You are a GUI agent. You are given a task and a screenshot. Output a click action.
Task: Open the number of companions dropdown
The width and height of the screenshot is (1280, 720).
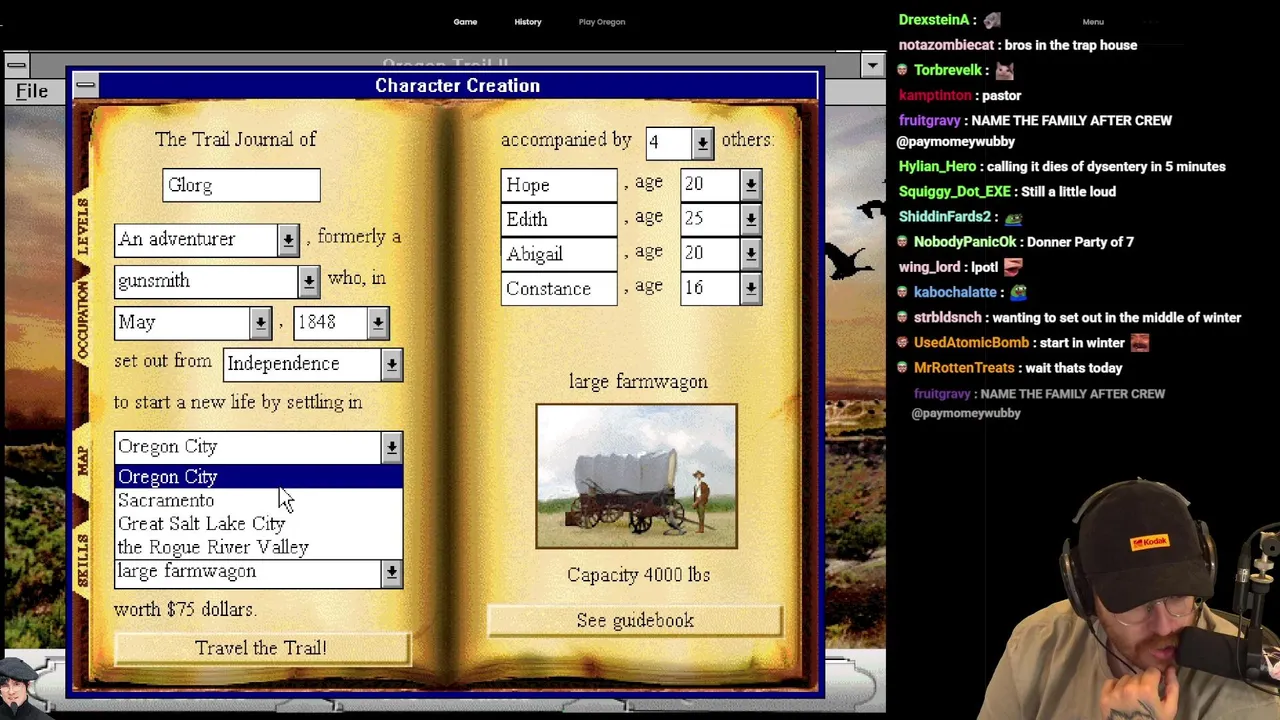(x=702, y=142)
